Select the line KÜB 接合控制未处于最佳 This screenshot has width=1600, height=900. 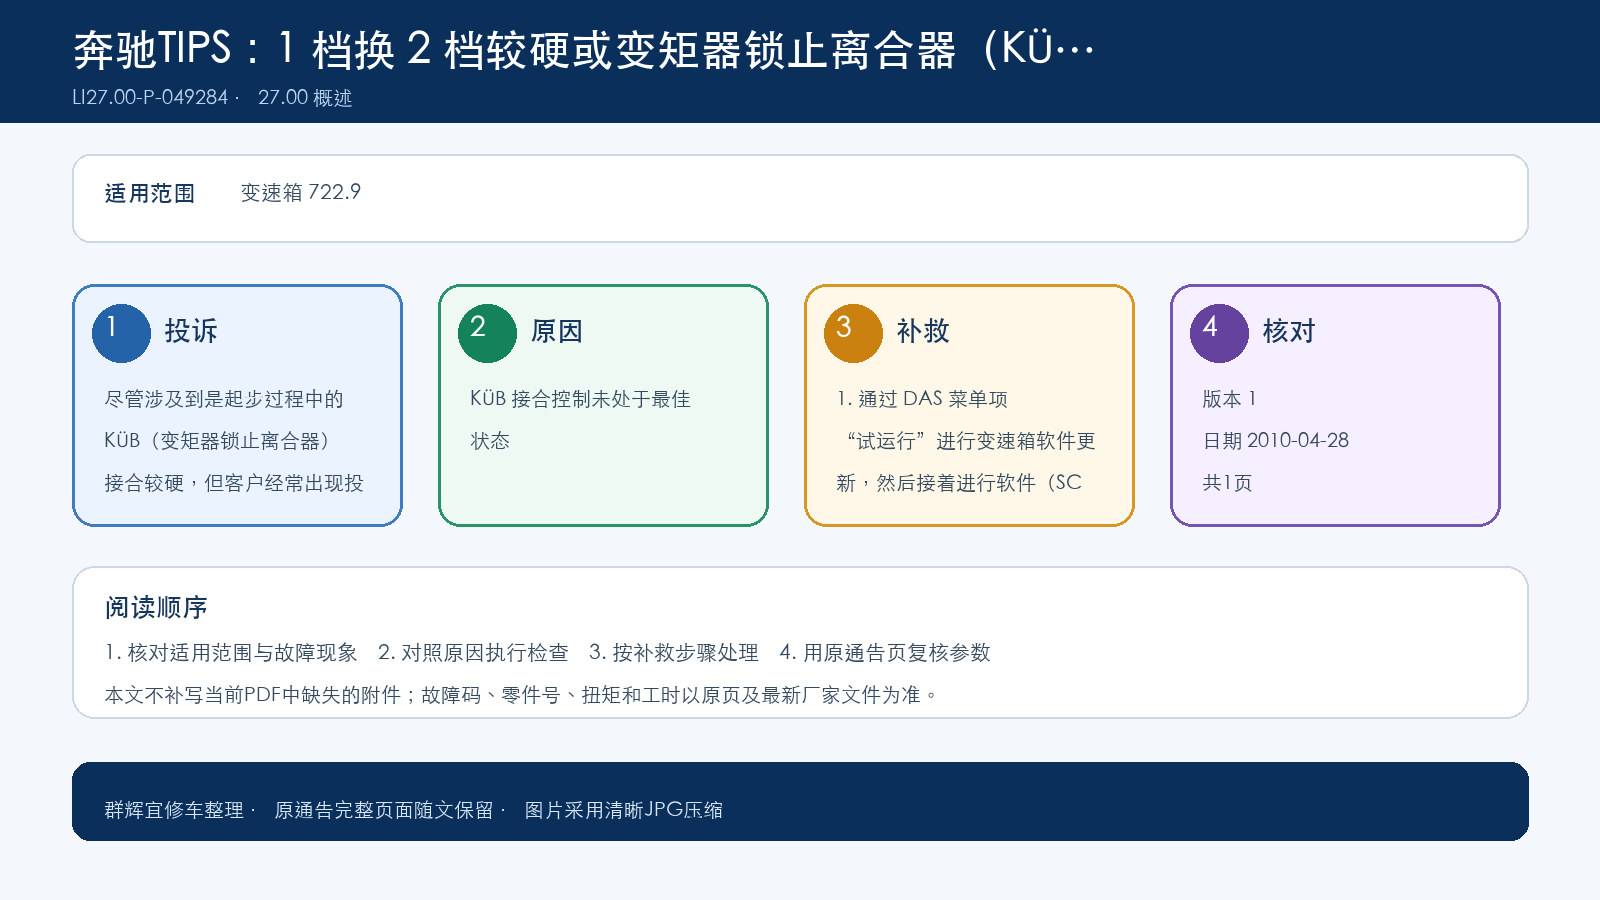point(581,399)
